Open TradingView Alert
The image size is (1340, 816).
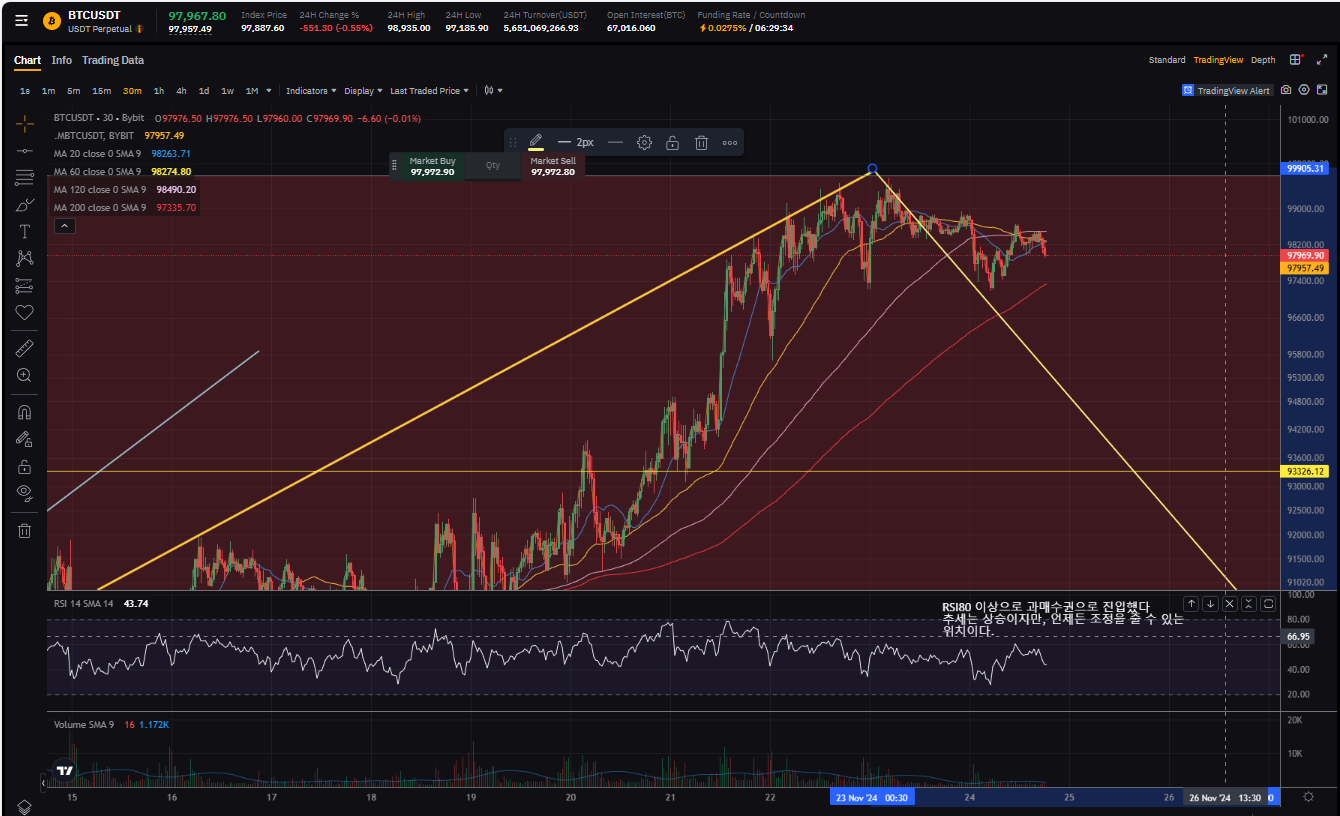pyautogui.click(x=1227, y=90)
